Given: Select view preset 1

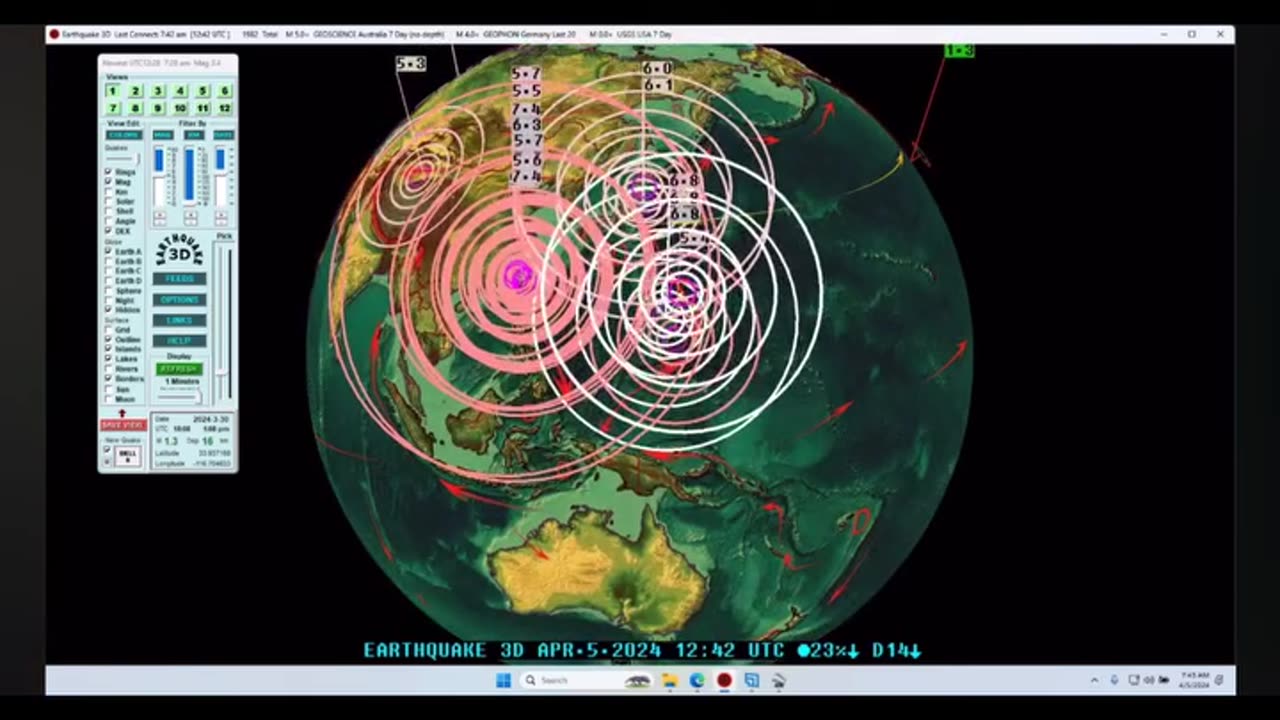Looking at the screenshot, I should (113, 91).
